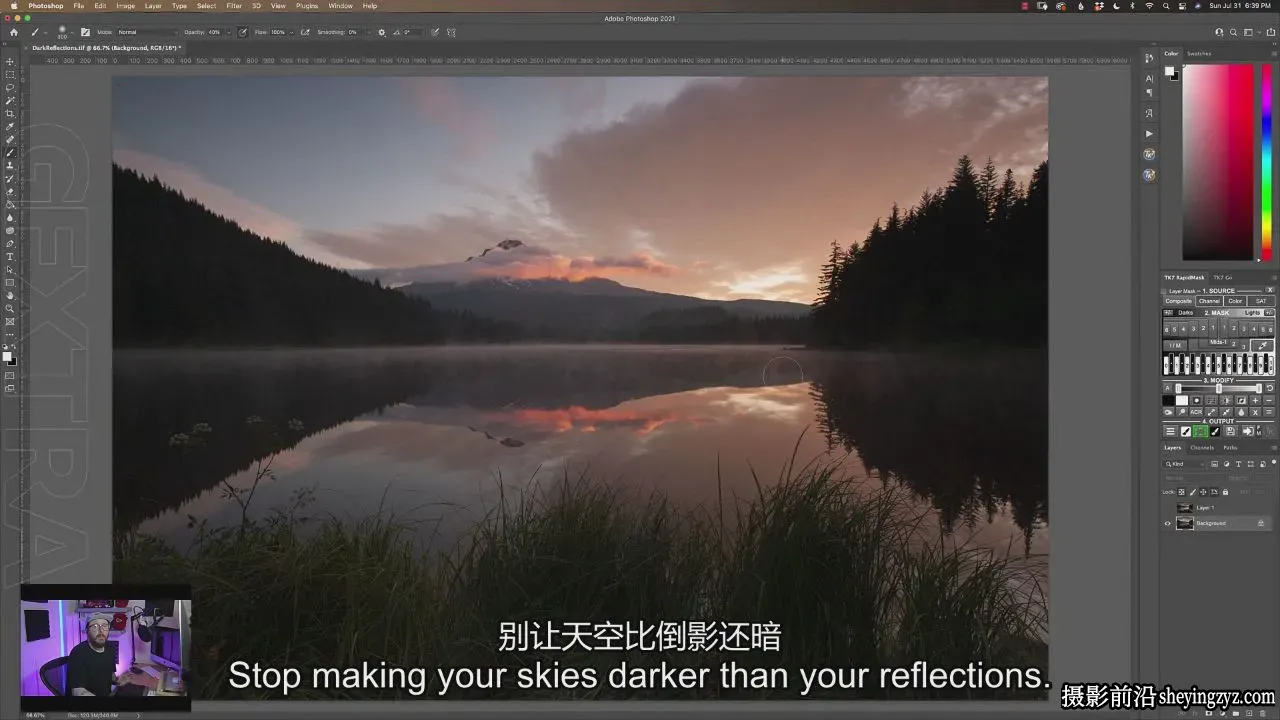This screenshot has height=720, width=1280.
Task: Click the TK7 reset arrow beside the Modify slider
Action: pos(1270,388)
